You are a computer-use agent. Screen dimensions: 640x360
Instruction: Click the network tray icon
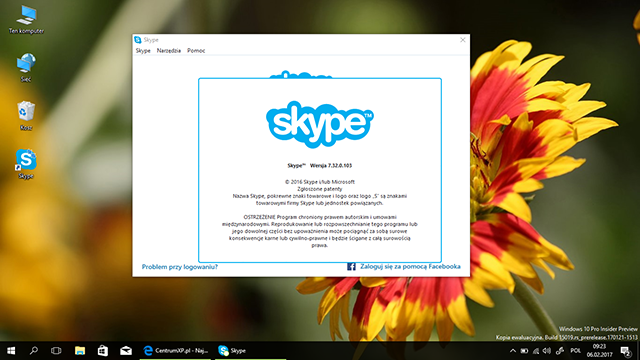pyautogui.click(x=536, y=351)
